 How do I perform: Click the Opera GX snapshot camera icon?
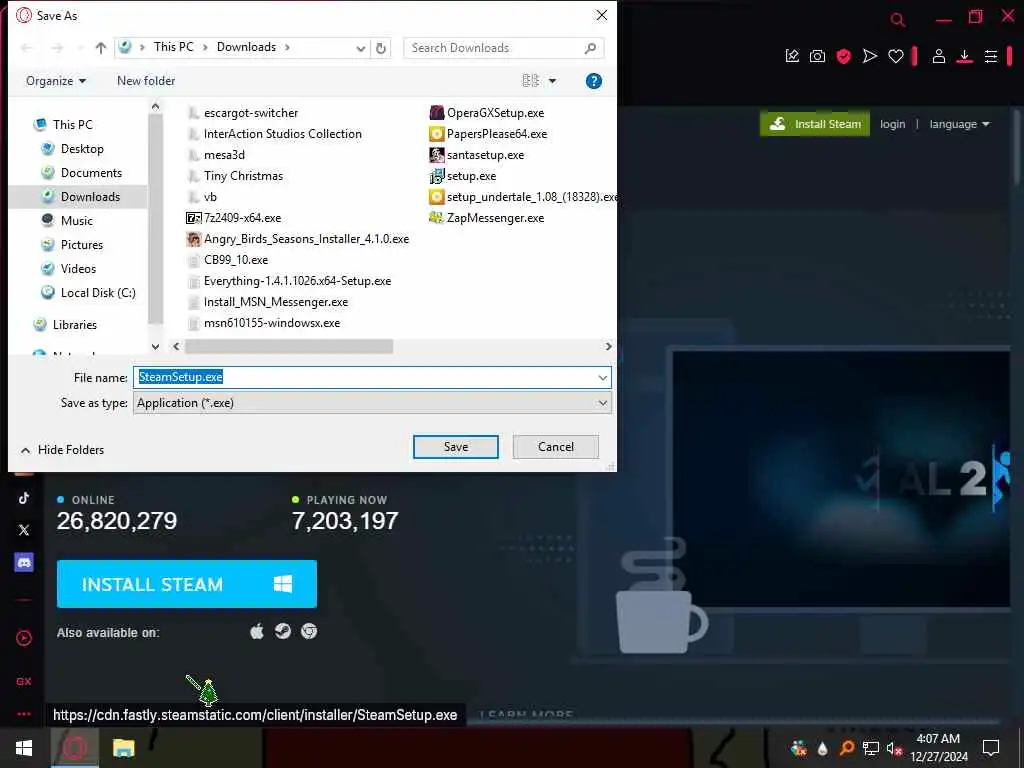pos(817,56)
